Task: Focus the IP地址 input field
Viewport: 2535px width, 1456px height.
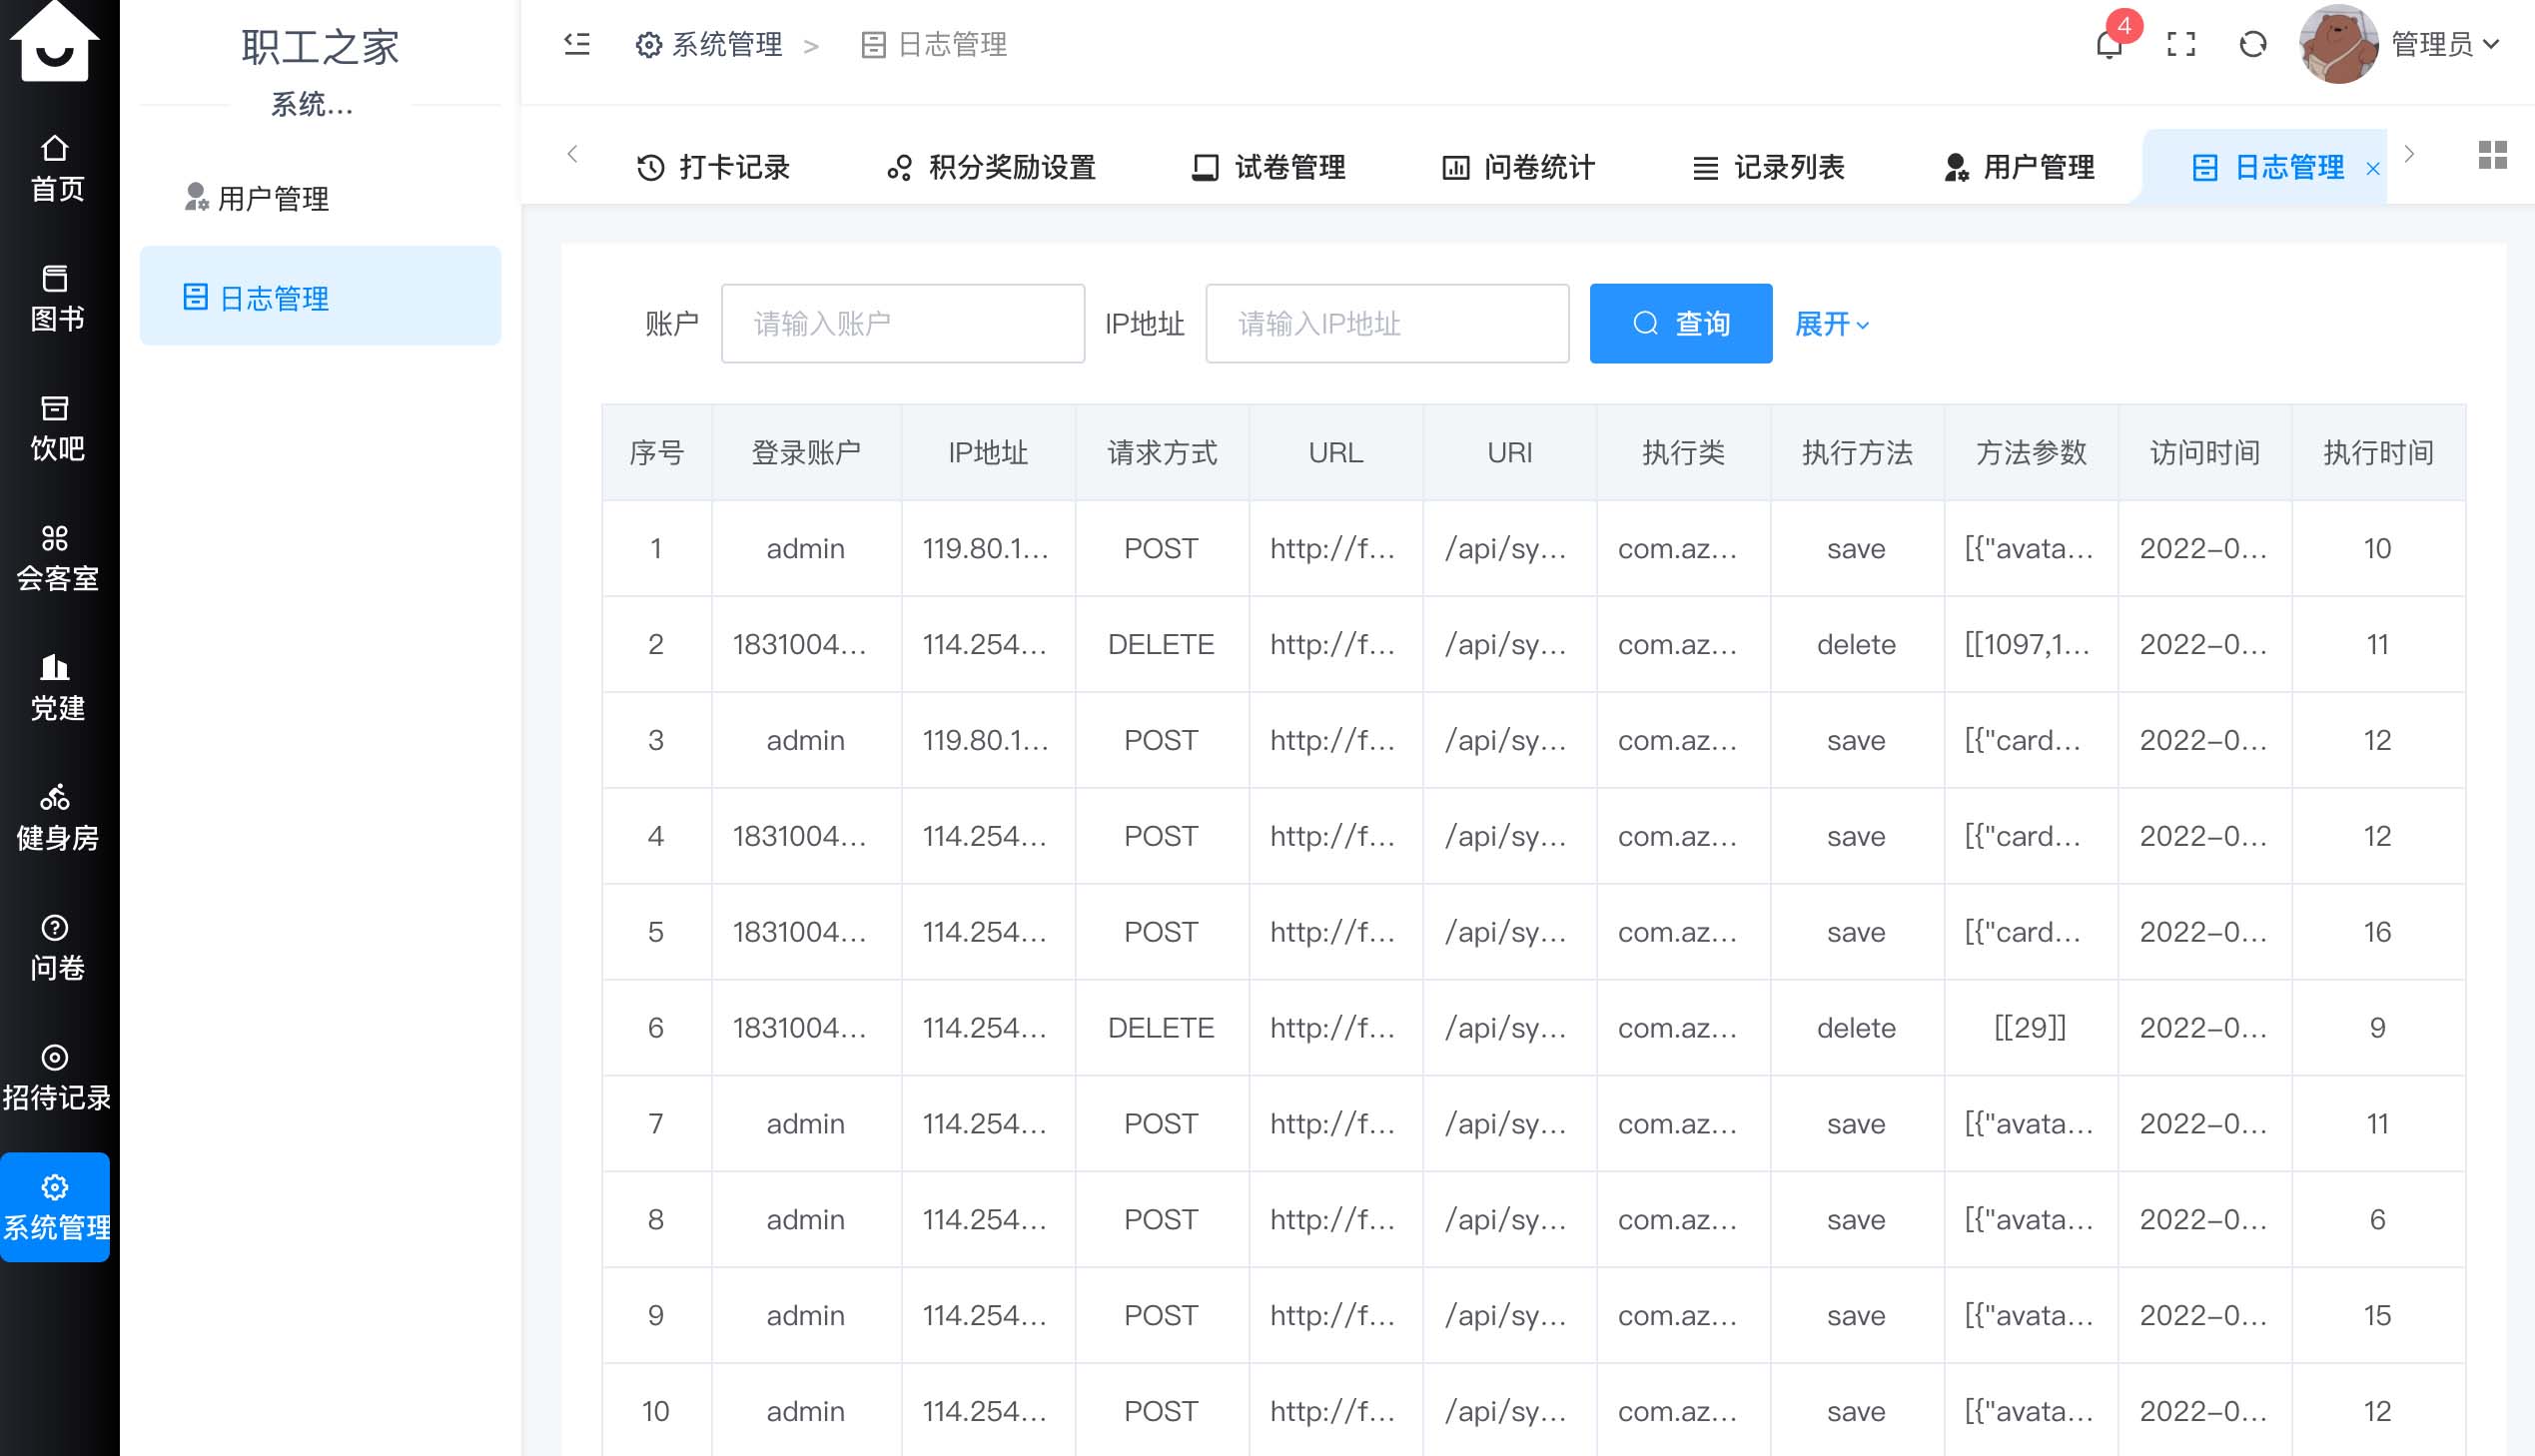Action: pos(1386,324)
